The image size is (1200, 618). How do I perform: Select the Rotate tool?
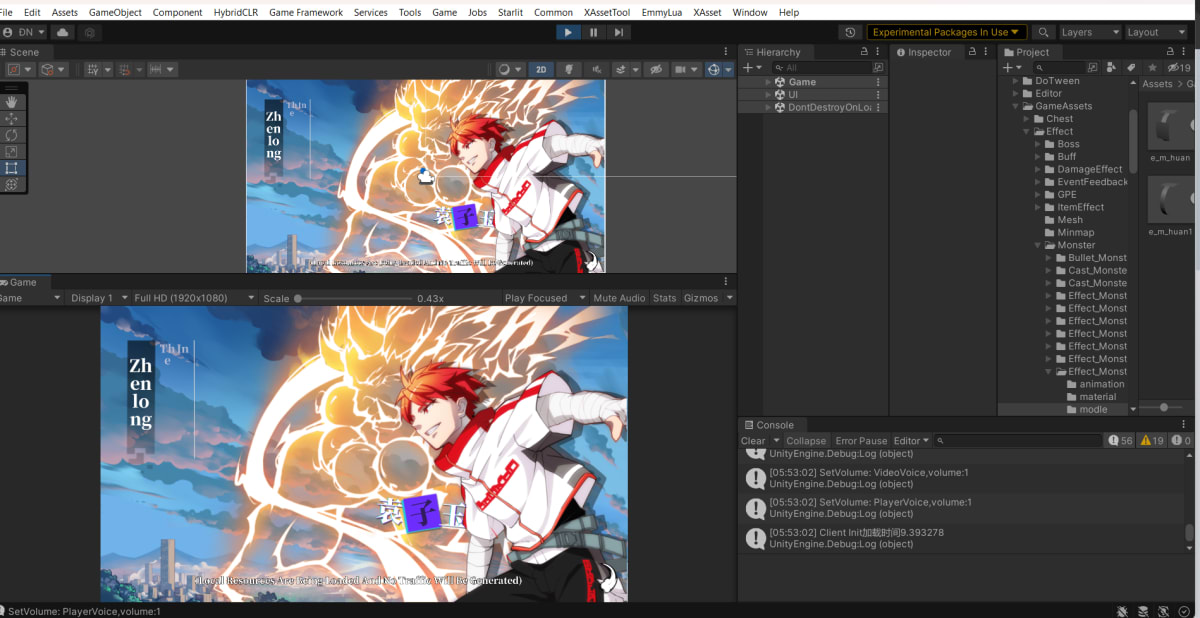[x=12, y=135]
